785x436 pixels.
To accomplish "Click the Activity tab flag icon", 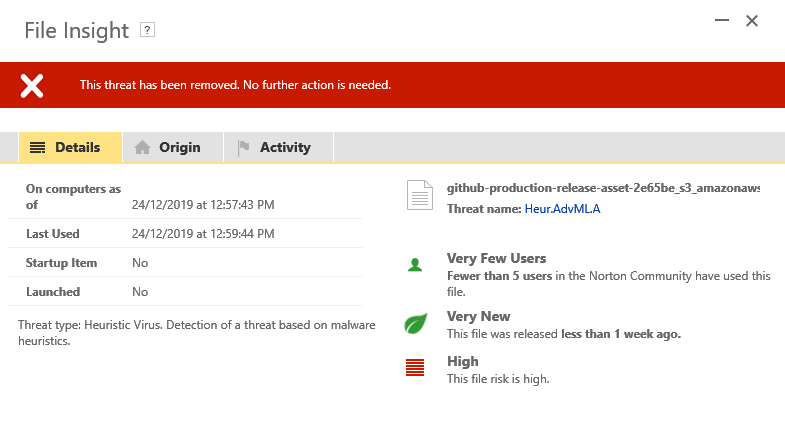I will [x=243, y=148].
